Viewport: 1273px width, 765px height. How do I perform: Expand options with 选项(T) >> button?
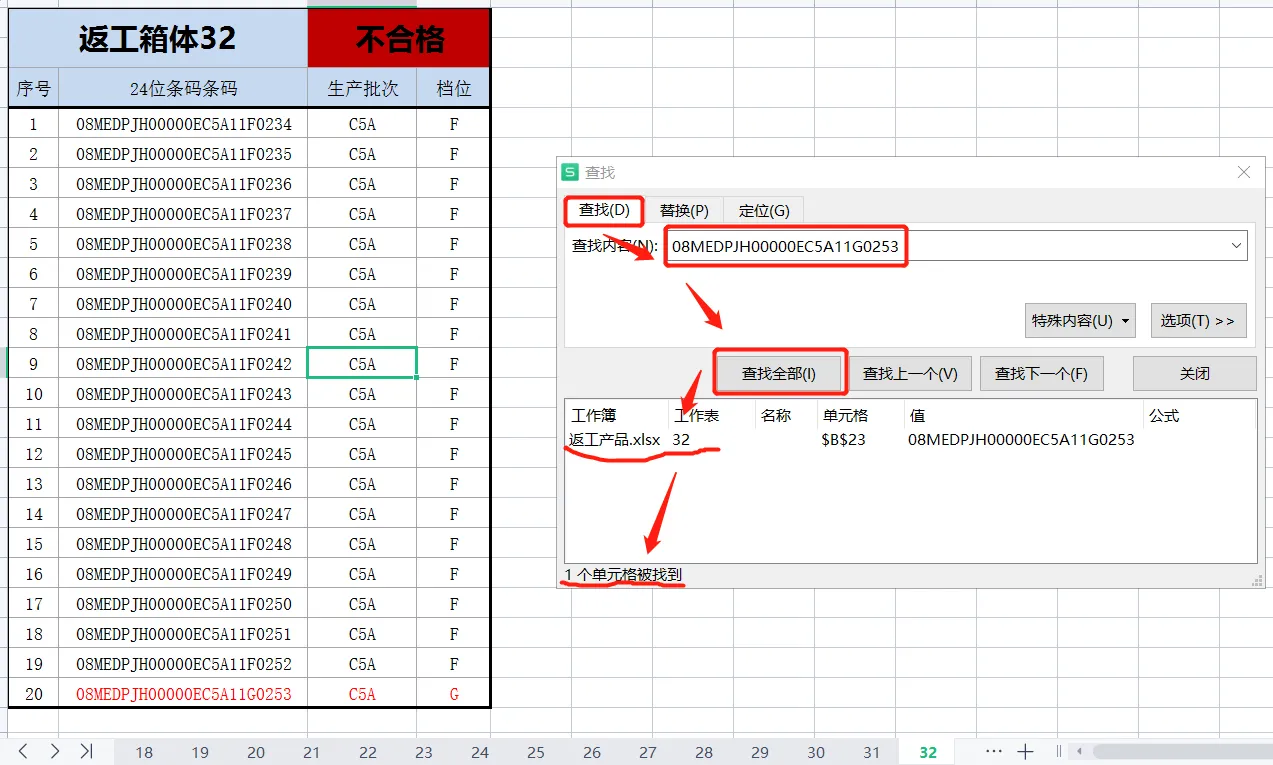tap(1198, 321)
